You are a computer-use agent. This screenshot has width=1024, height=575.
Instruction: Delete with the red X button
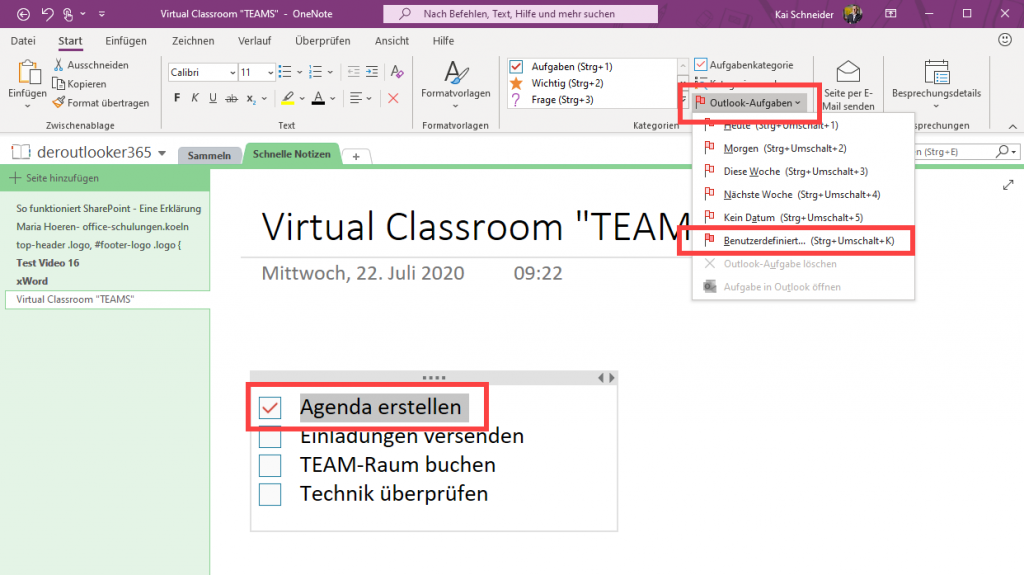(x=393, y=98)
